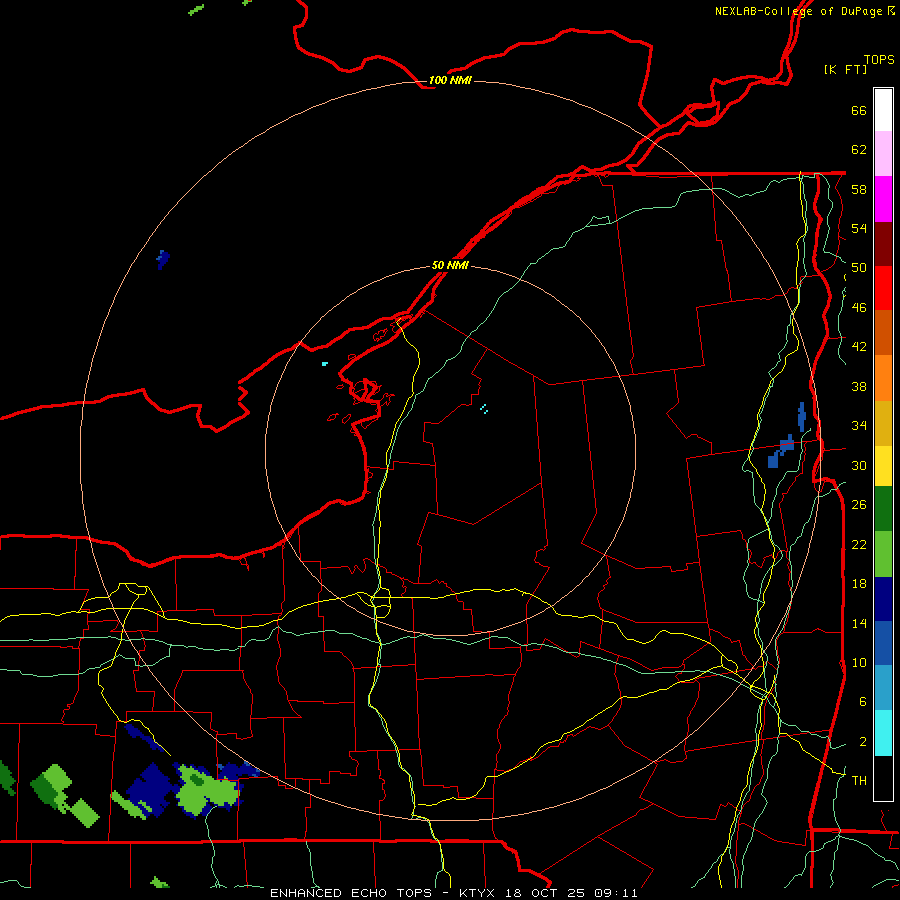Click the [K FT] units label
This screenshot has height=900, width=900.
coord(845,69)
